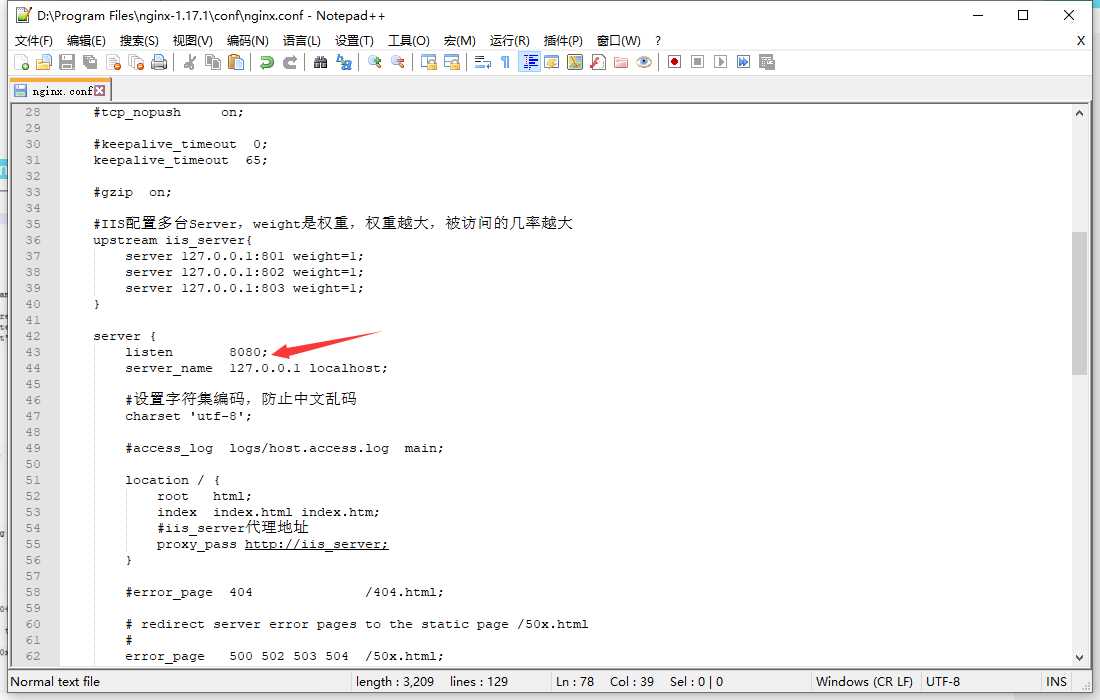Open the 设置(T) menu
Viewport: 1100px width, 700px height.
tap(354, 41)
